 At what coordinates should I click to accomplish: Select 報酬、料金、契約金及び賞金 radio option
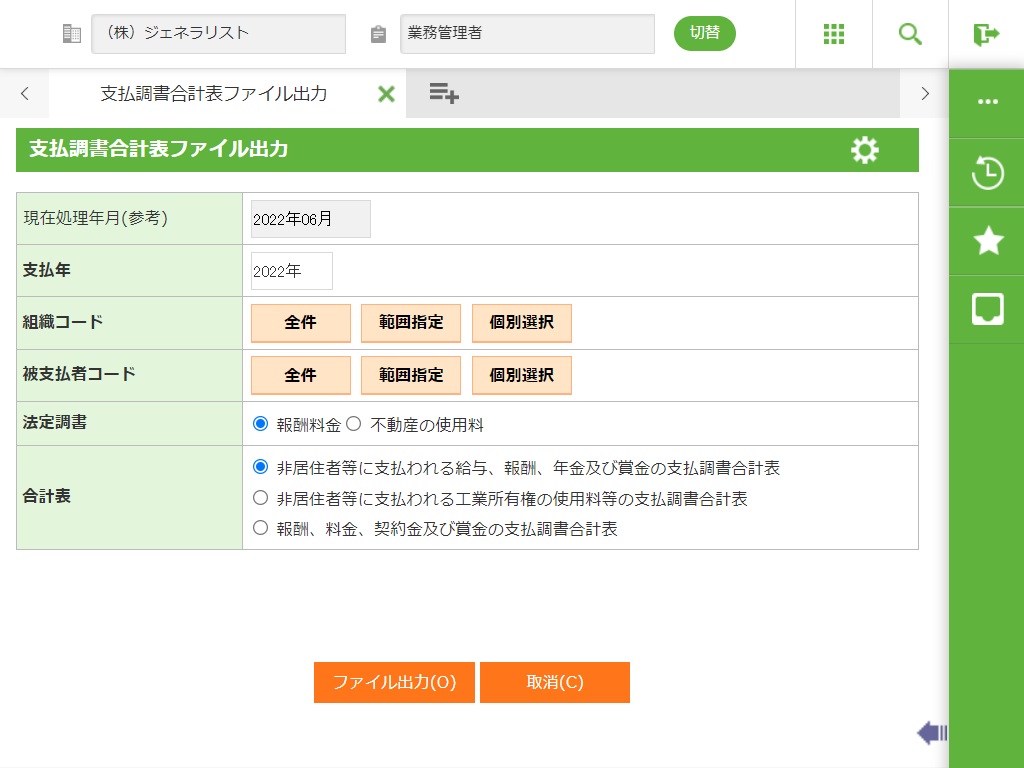click(261, 528)
